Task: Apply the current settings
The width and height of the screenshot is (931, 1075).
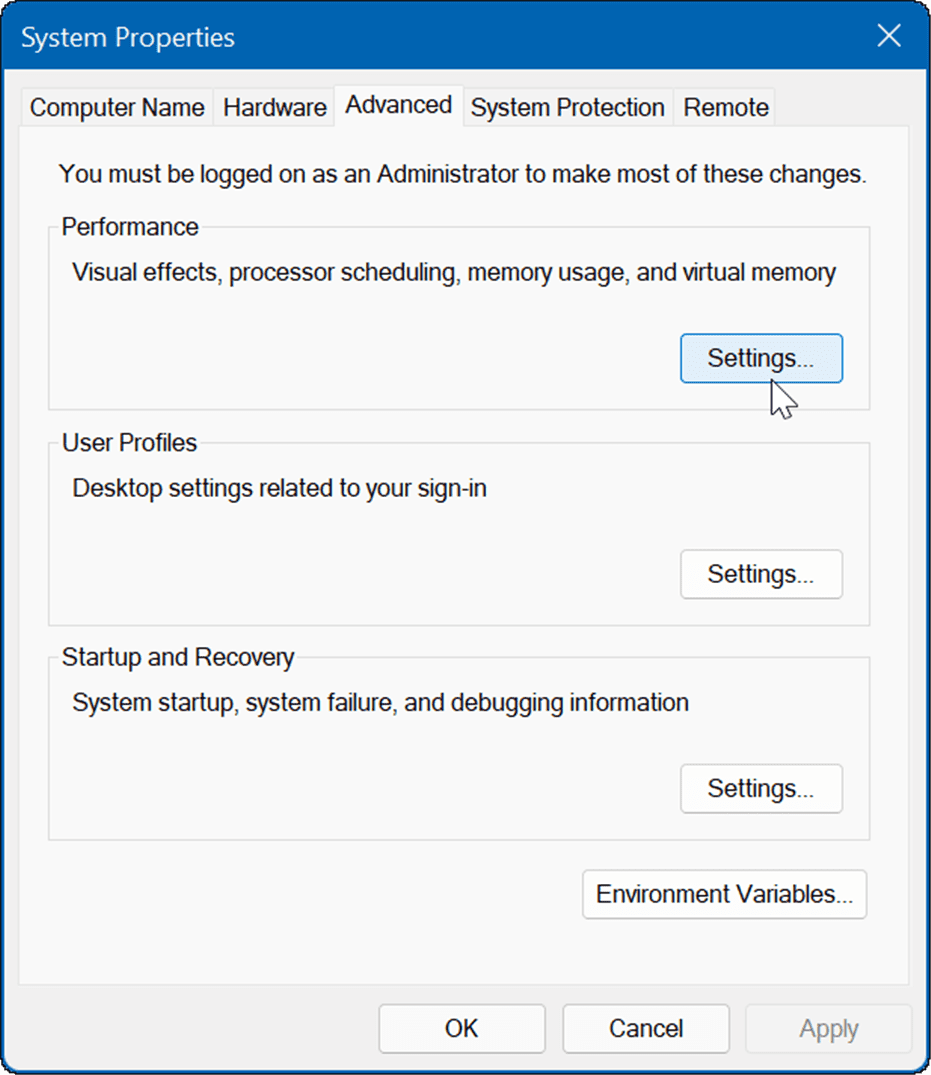Action: (x=828, y=1028)
